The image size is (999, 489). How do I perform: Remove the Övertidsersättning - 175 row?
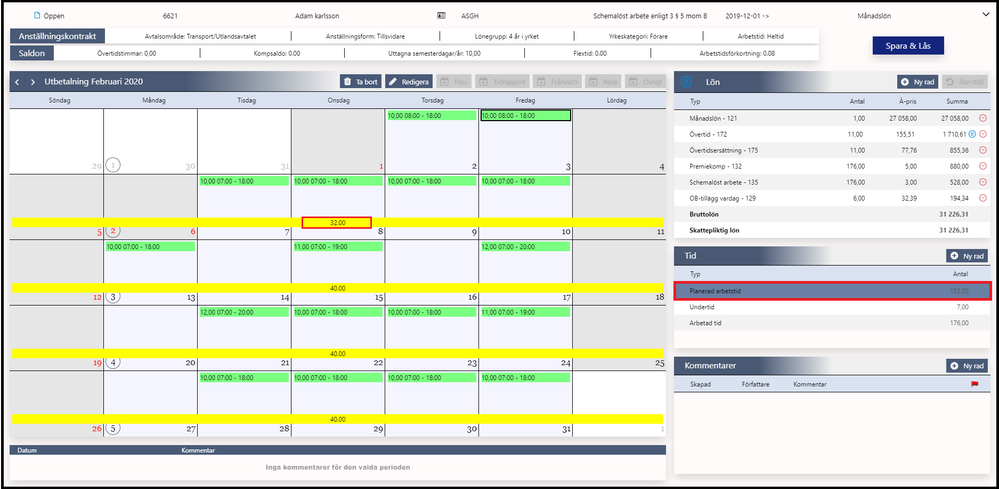pyautogui.click(x=982, y=150)
